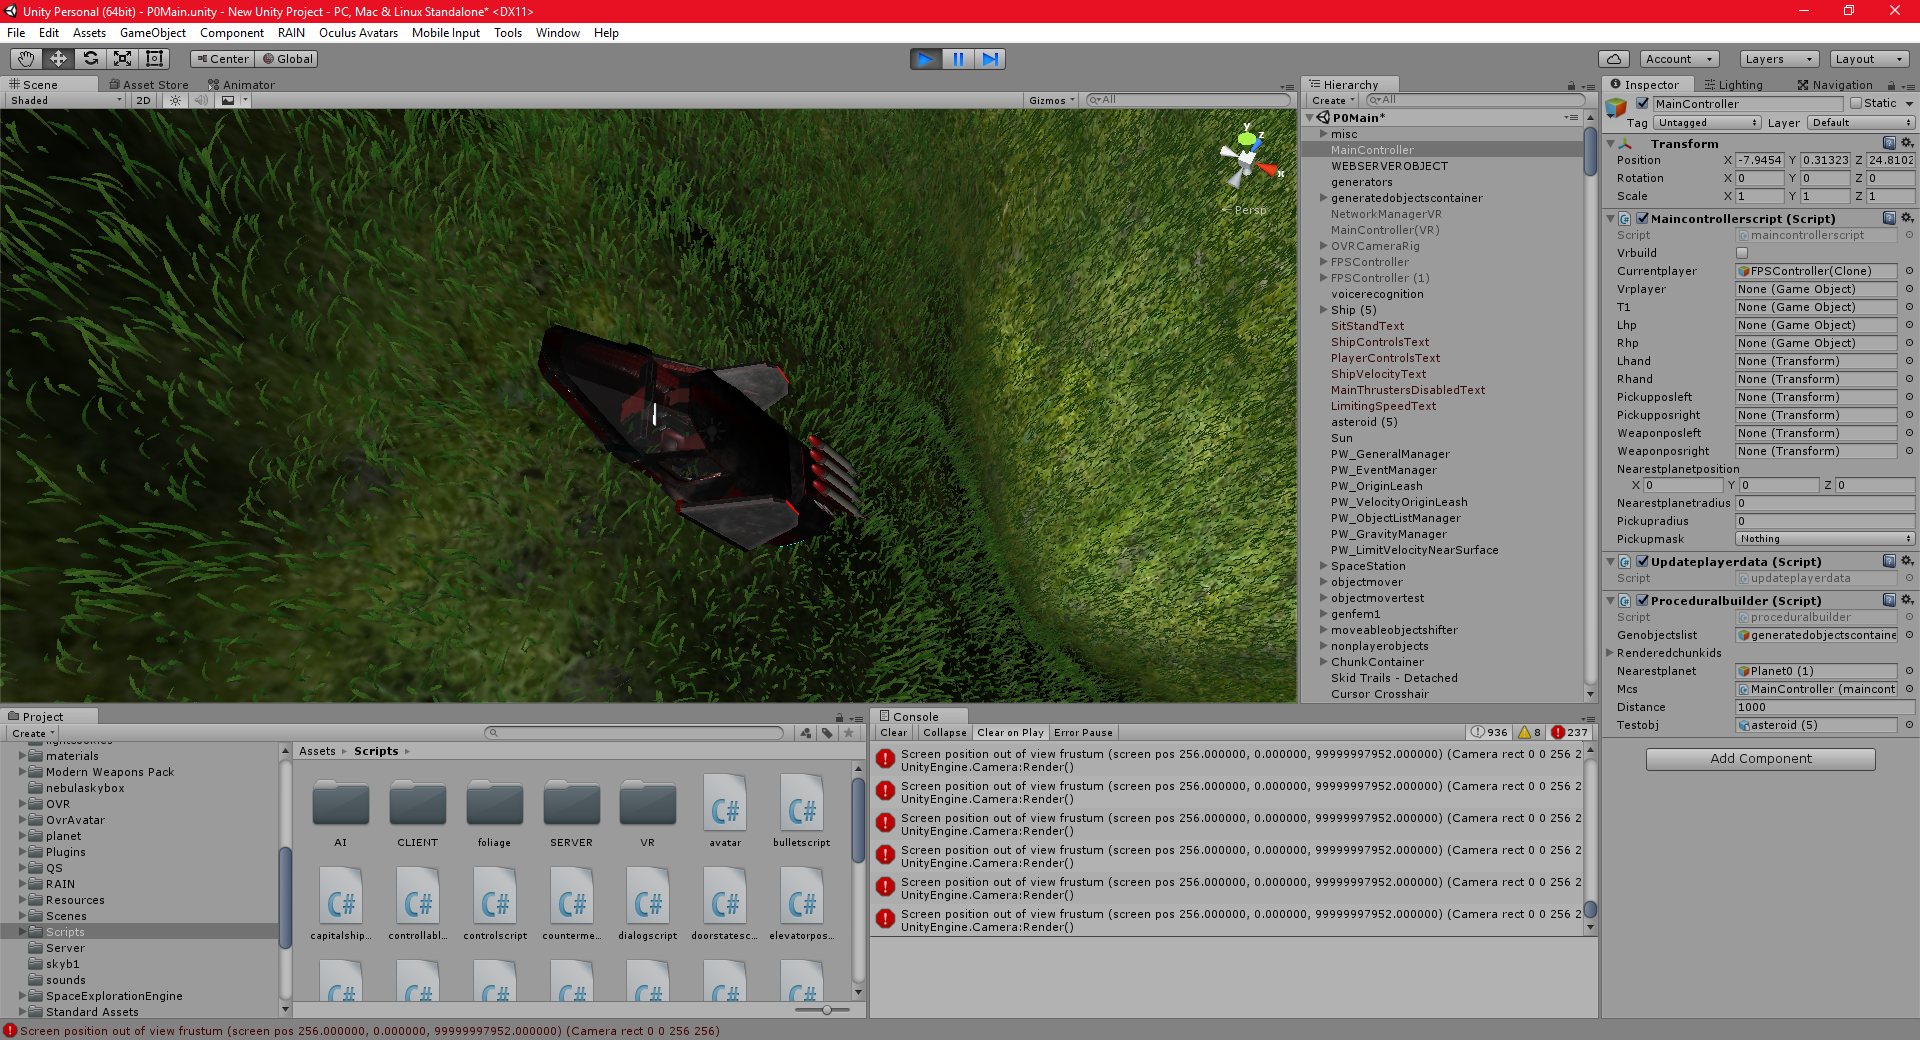Select the Rect transform tool
This screenshot has width=1920, height=1040.
point(154,59)
